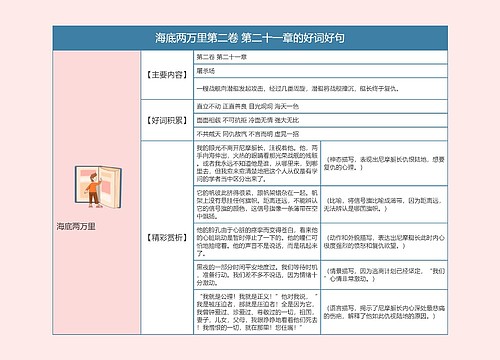Click the title 海底两万里第二卷 第二十一章的好词好句
Screen dimensions: 500x360
click(x=250, y=38)
